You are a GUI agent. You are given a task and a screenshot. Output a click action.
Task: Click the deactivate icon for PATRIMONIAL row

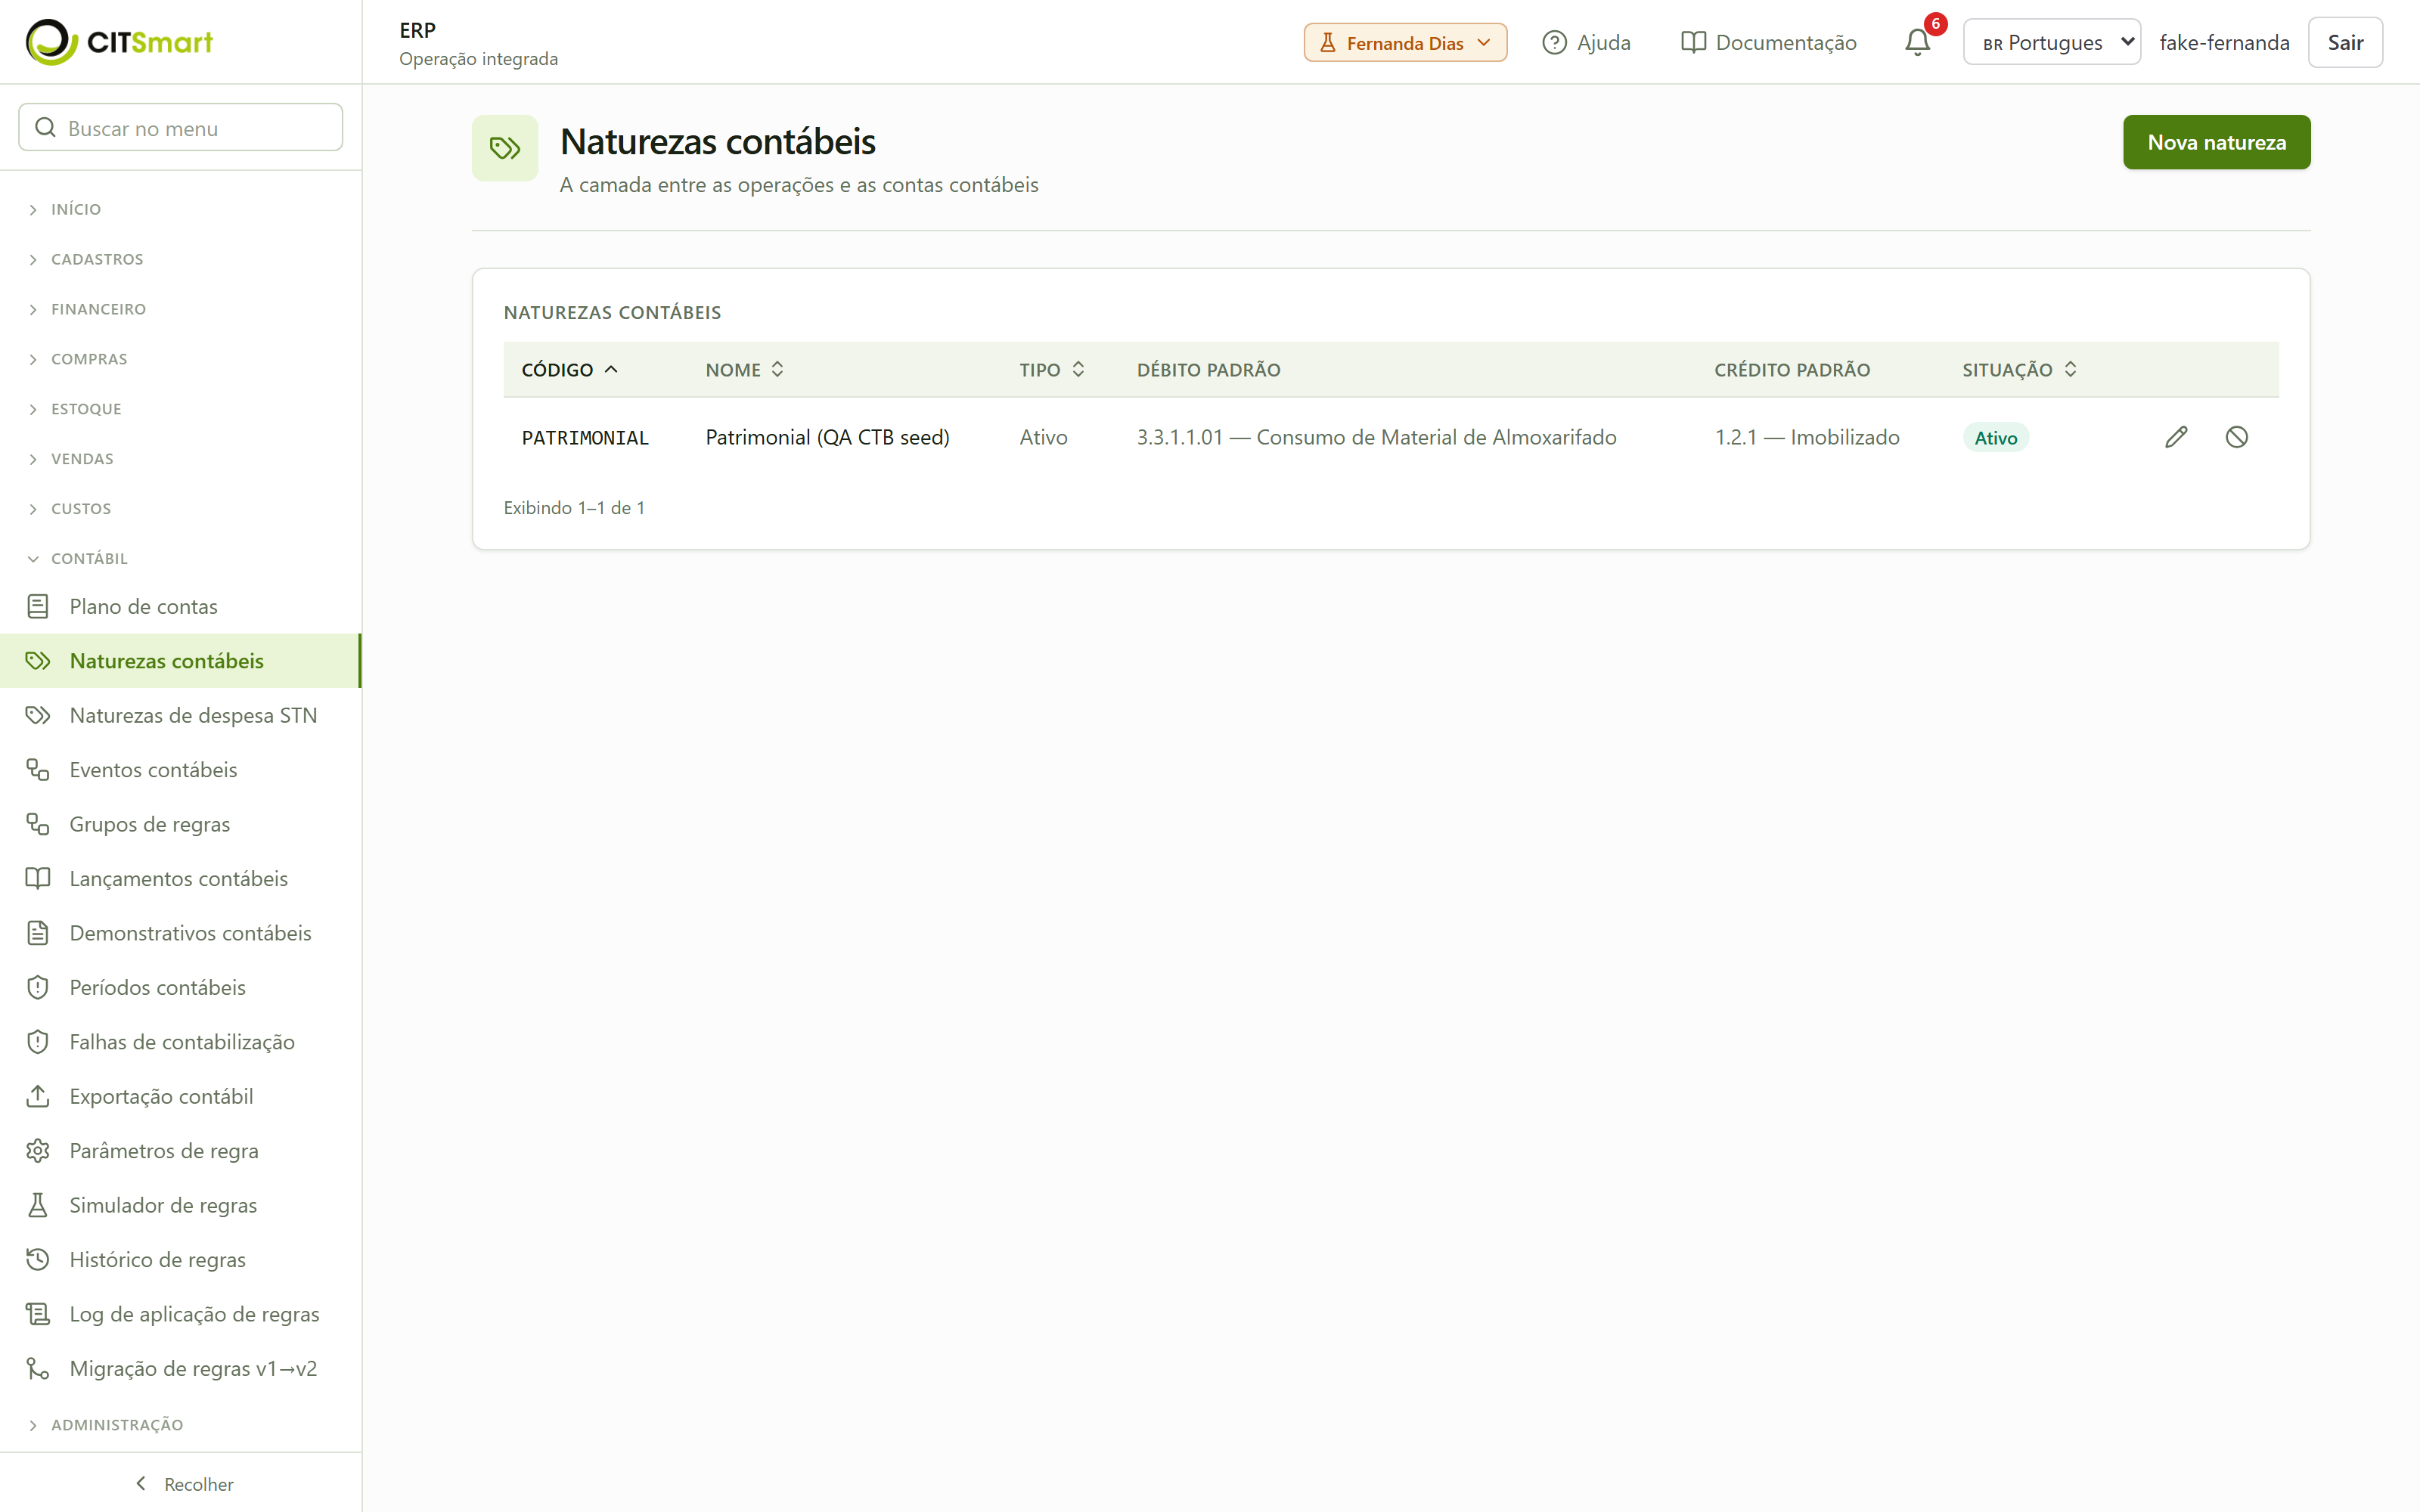tap(2237, 437)
